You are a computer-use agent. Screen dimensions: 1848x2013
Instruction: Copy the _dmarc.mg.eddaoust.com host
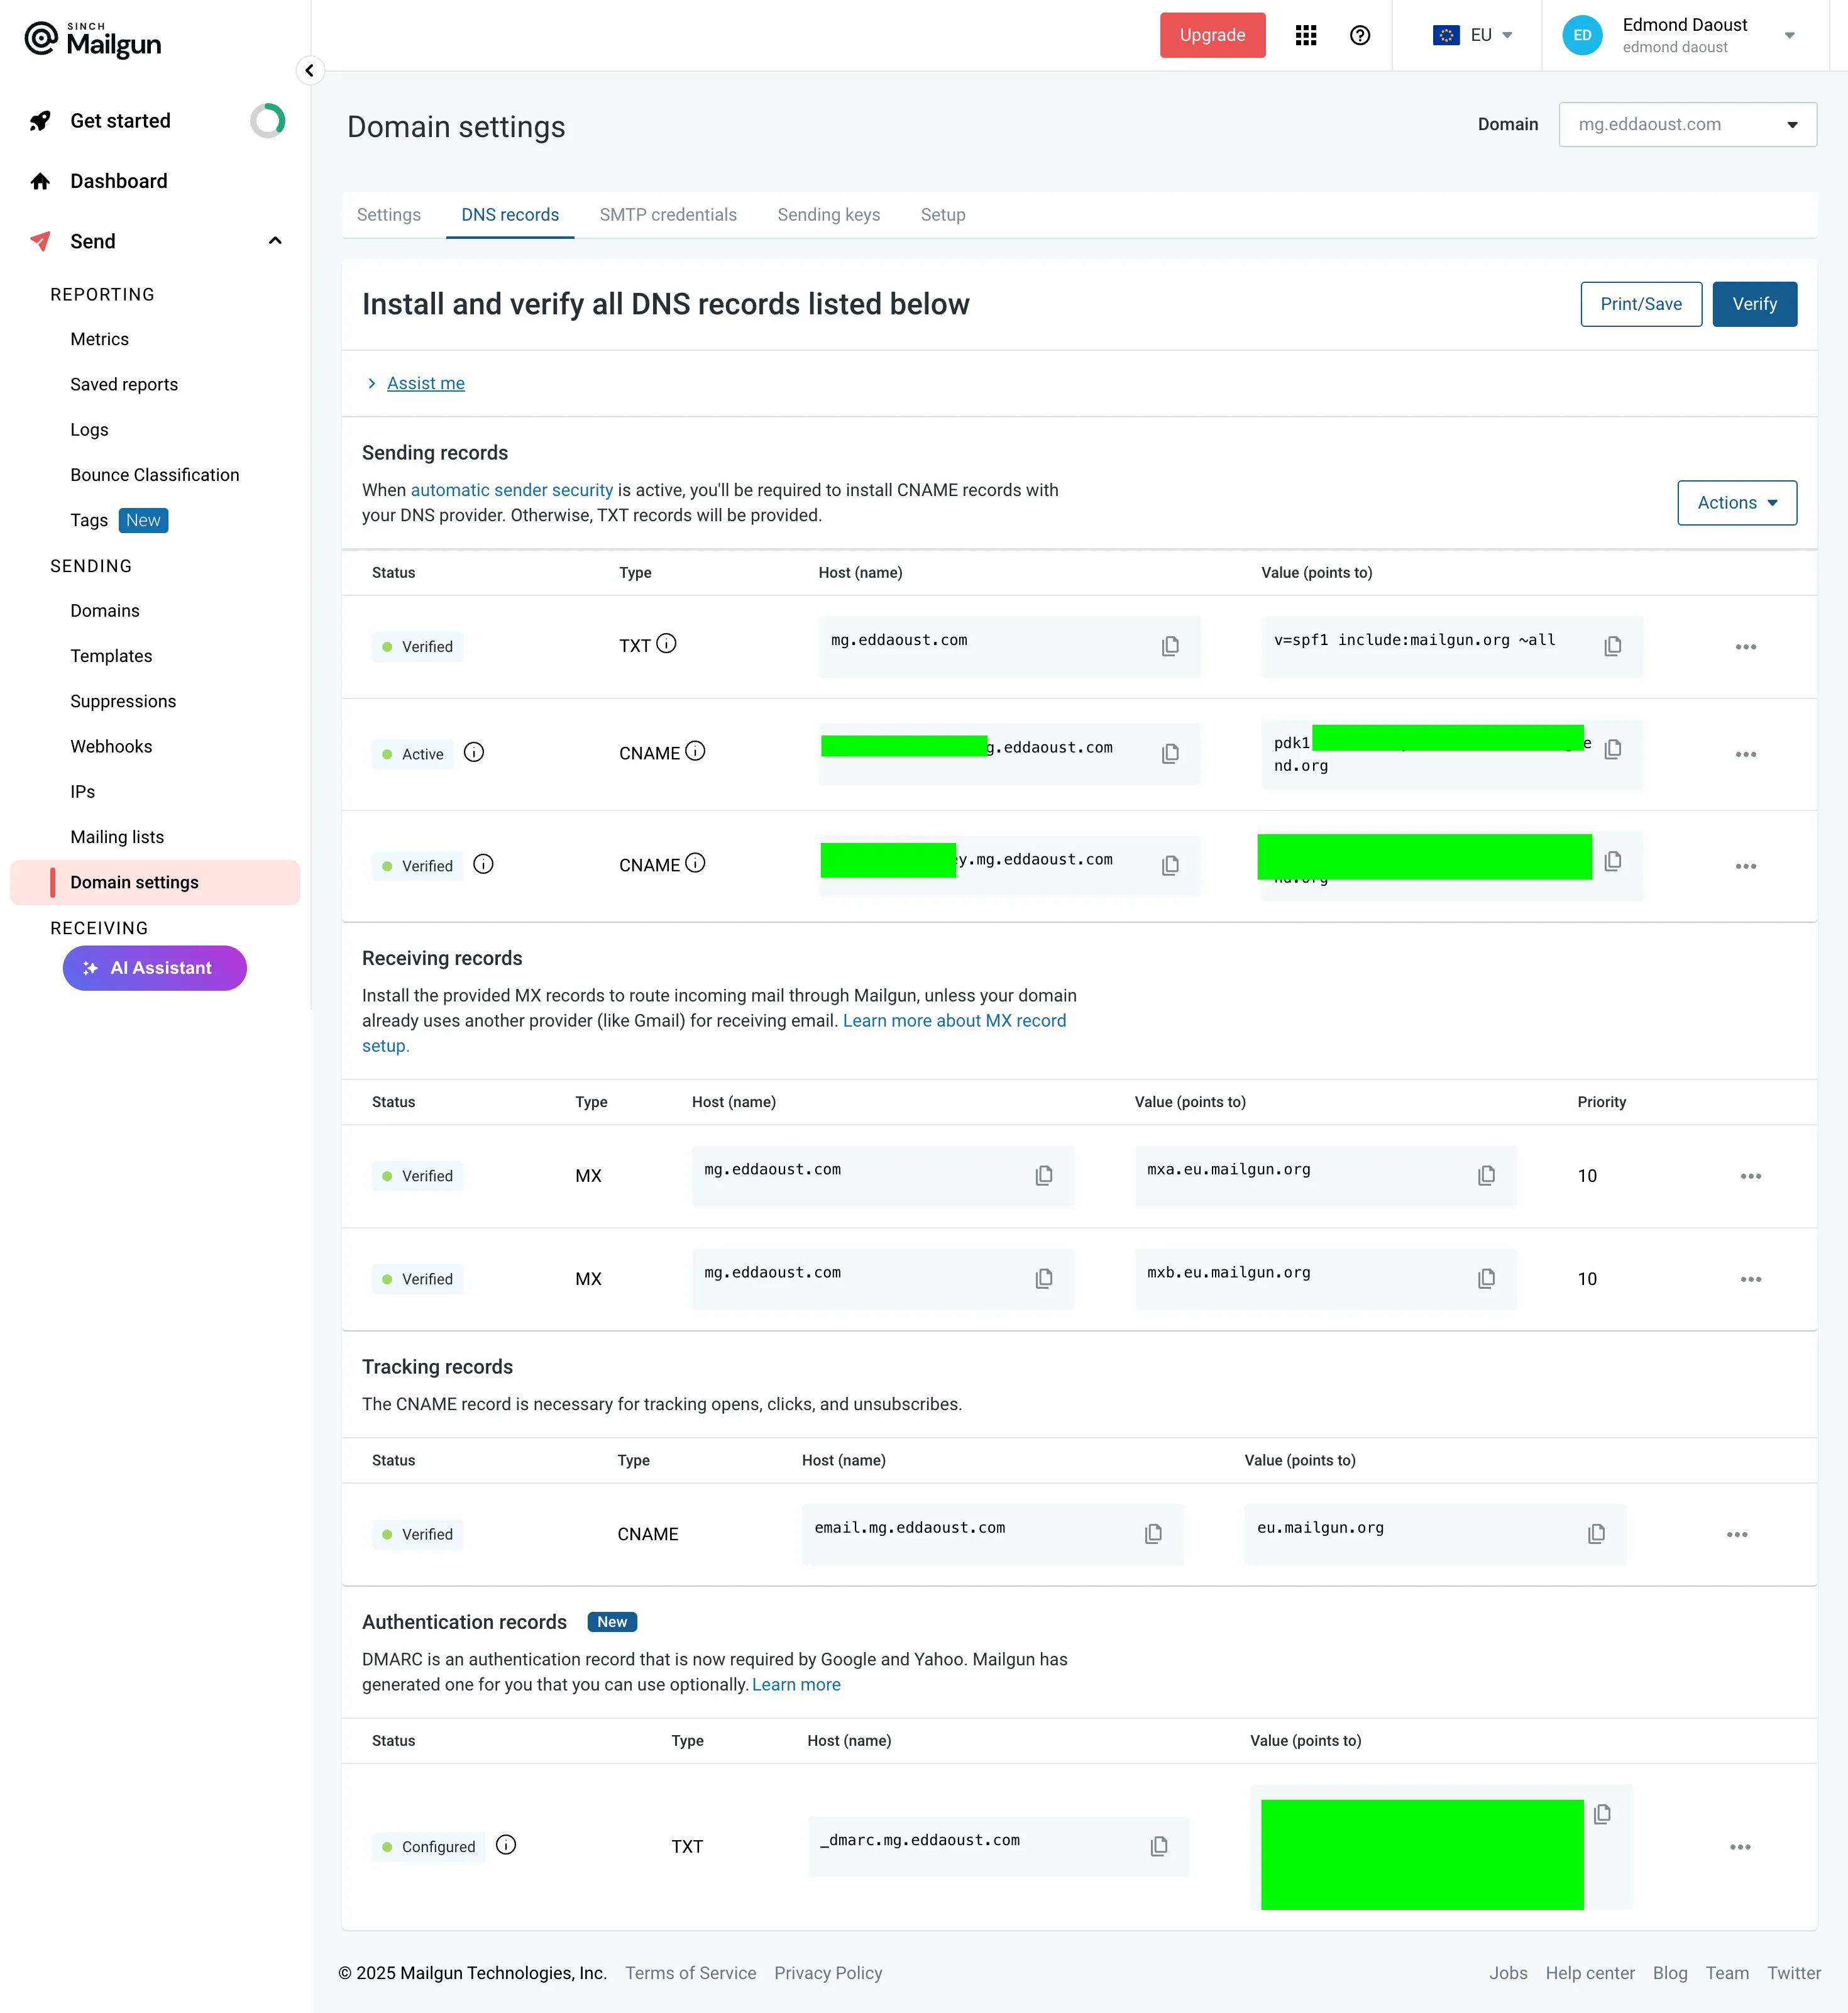tap(1159, 1846)
